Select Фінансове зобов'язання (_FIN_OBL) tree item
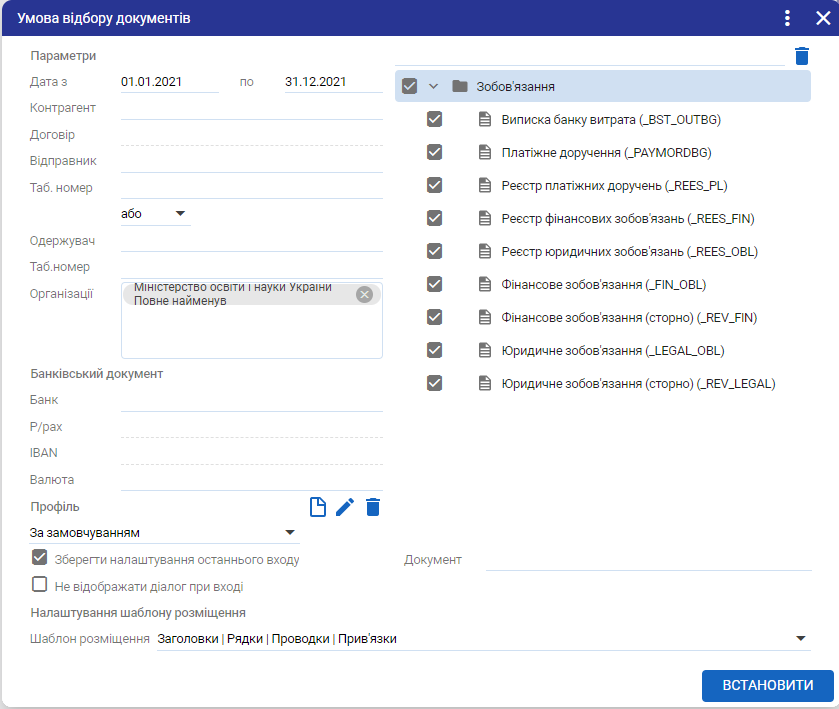 tap(604, 284)
